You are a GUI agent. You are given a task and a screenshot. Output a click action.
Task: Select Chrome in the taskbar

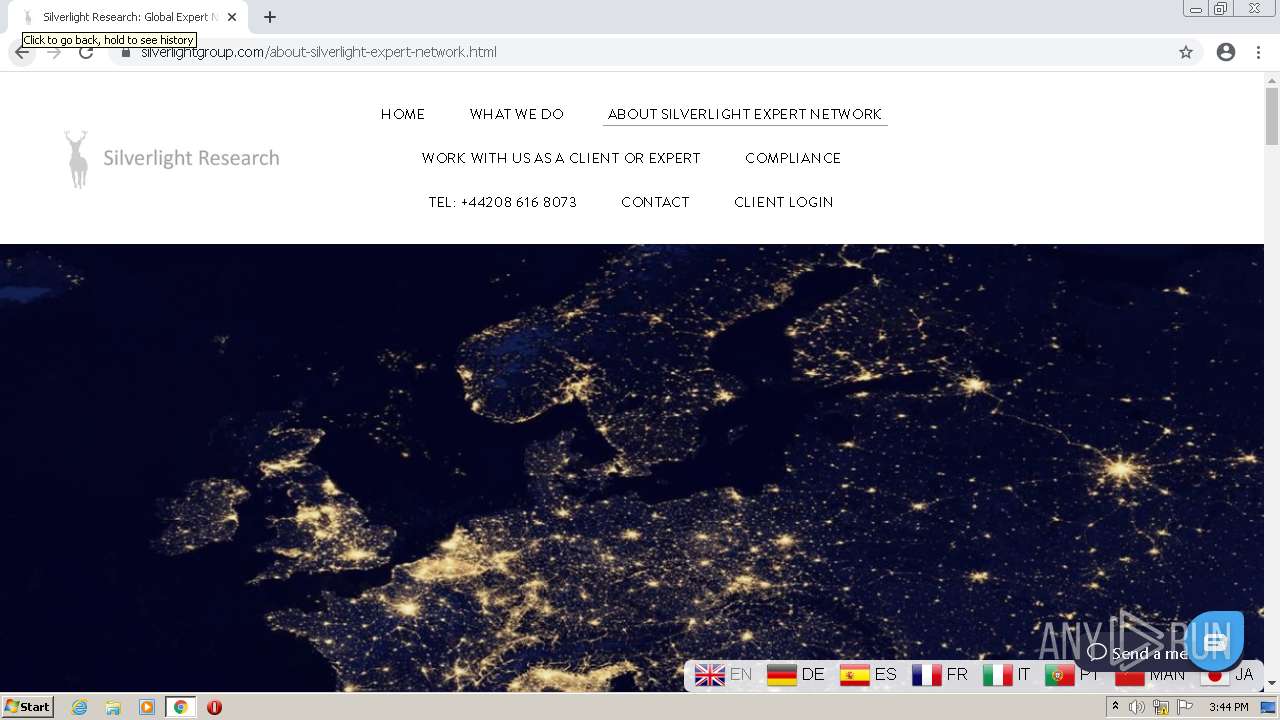coord(180,707)
